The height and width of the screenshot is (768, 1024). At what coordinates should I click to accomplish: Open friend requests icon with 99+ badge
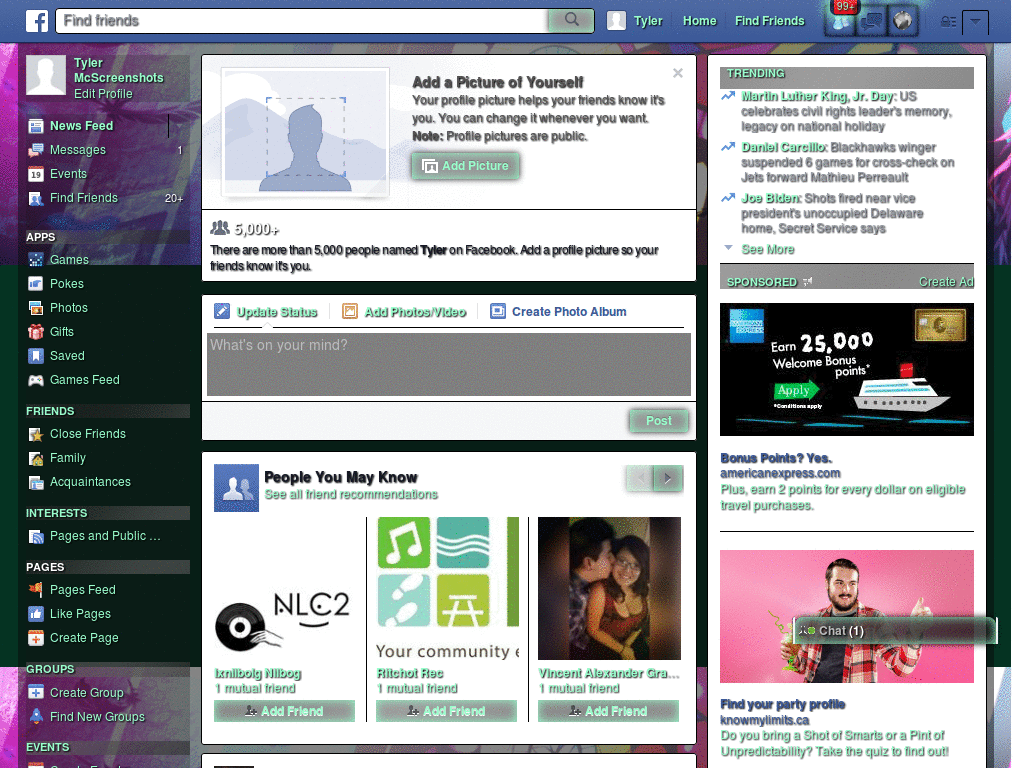840,21
